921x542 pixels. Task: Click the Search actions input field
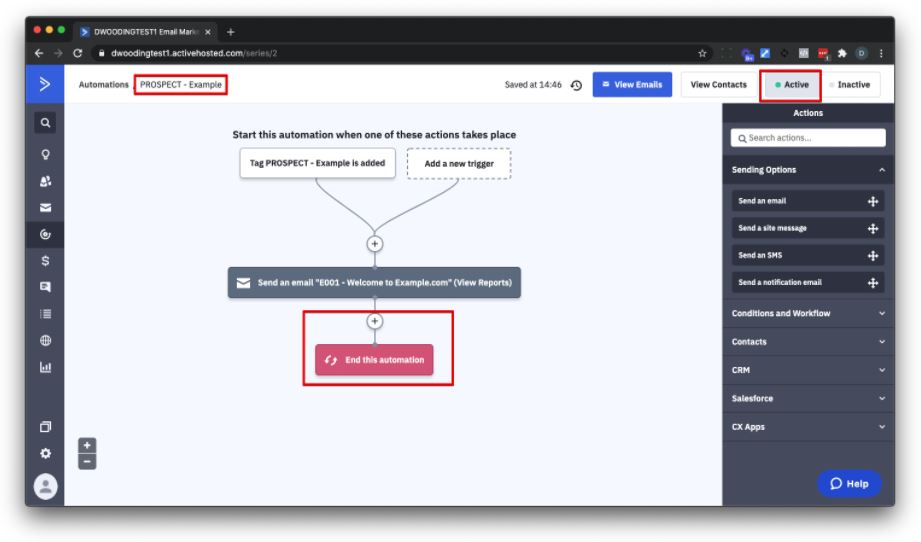(808, 138)
